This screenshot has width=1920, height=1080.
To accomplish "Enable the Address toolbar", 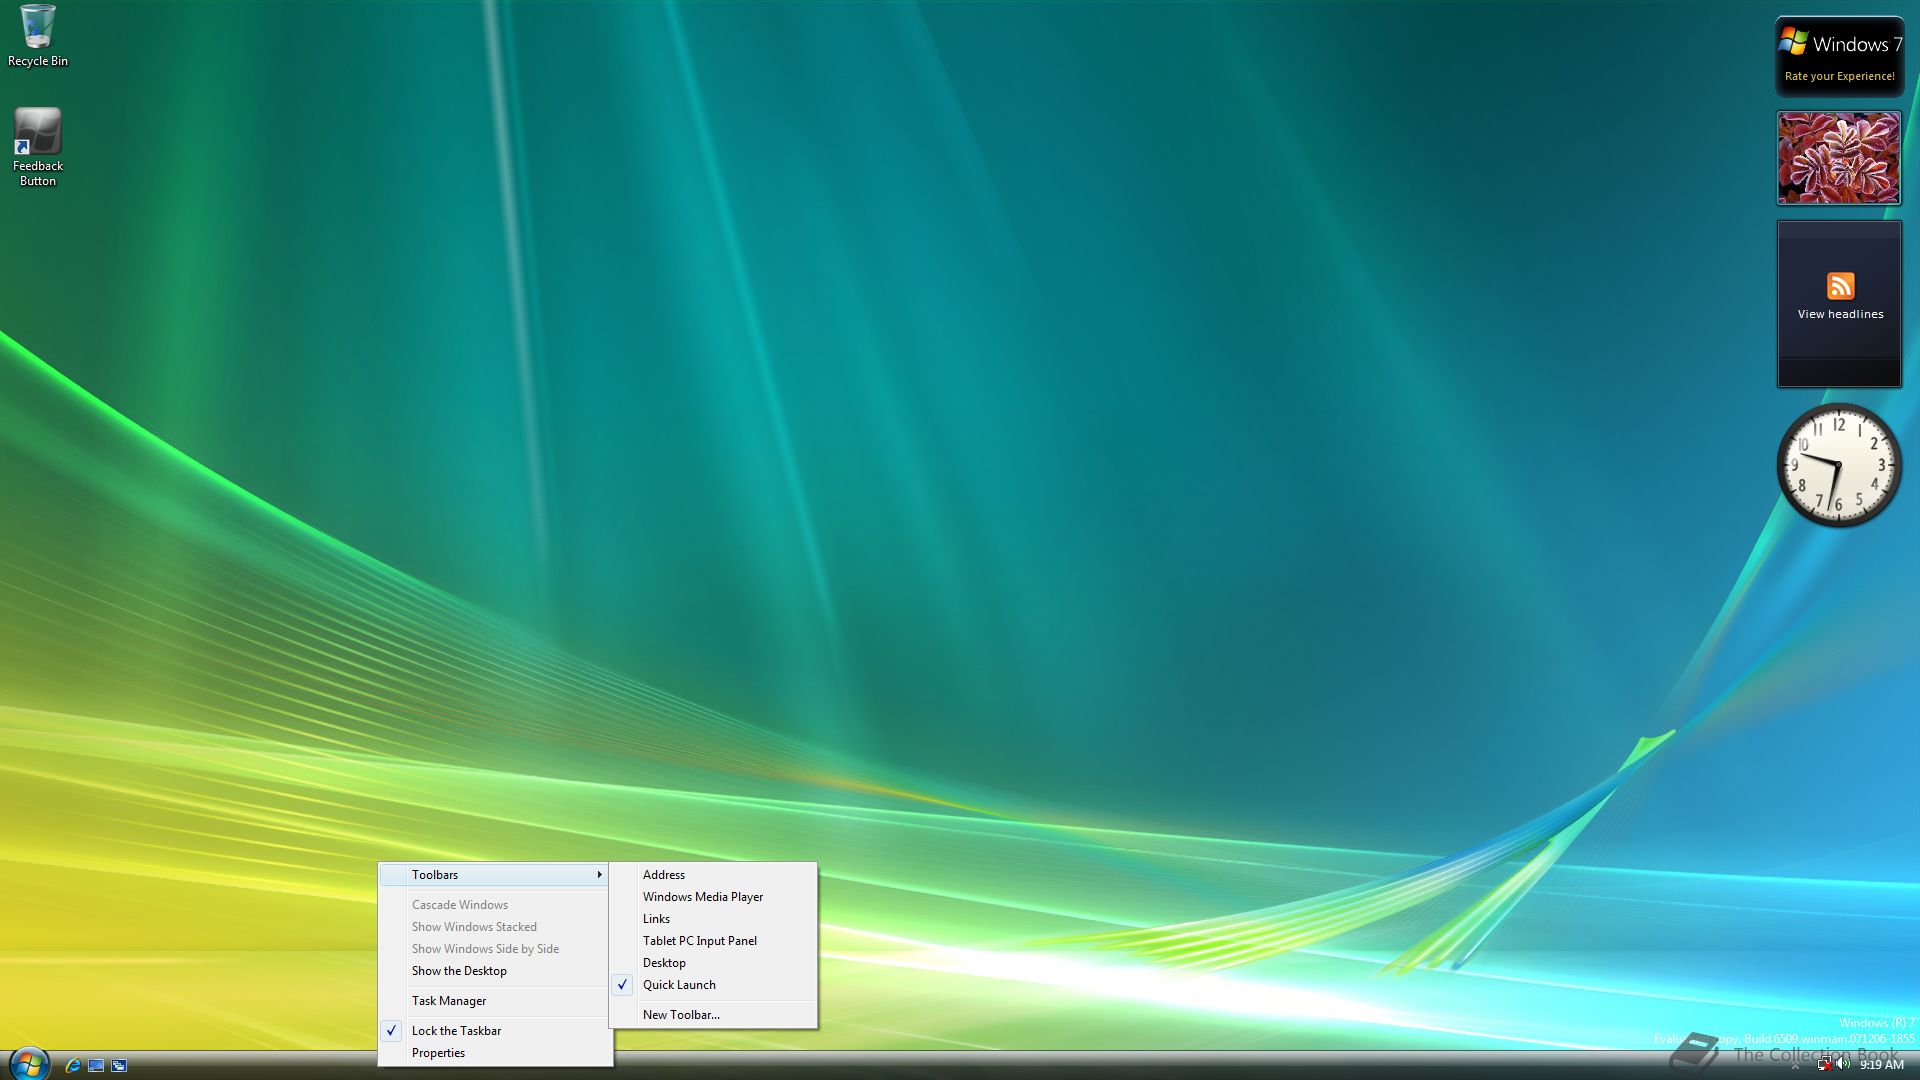I will point(713,875).
